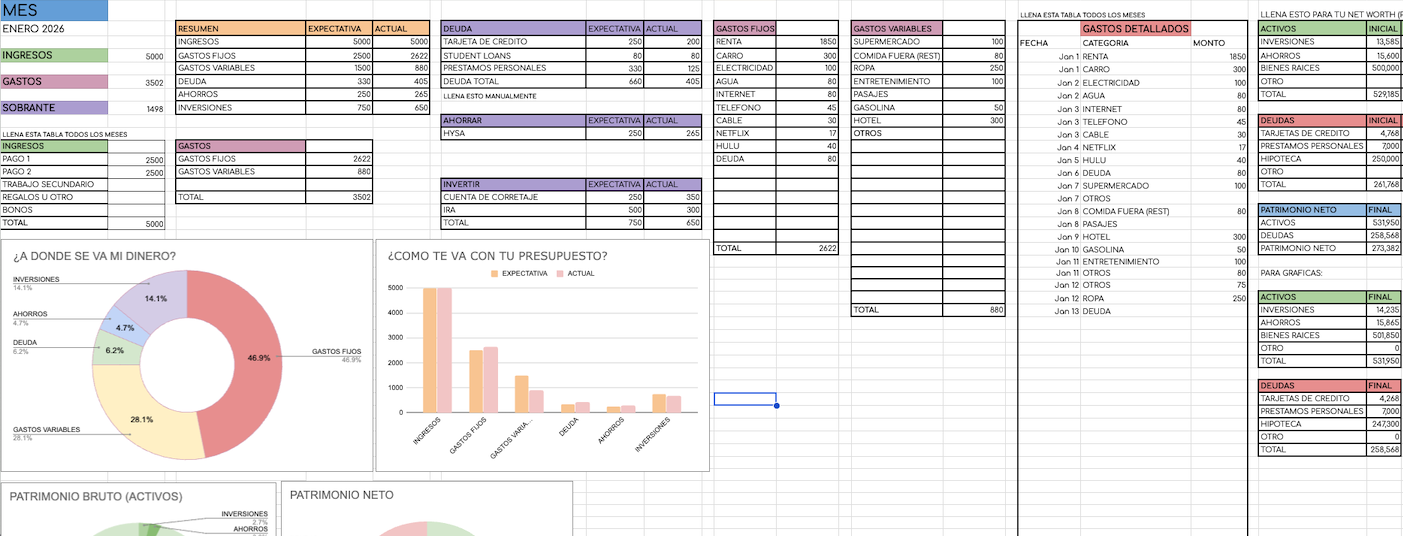Click the orange EXPECTATIVA legend swatch
Viewport: 1403px width, 536px height.
pyautogui.click(x=494, y=273)
